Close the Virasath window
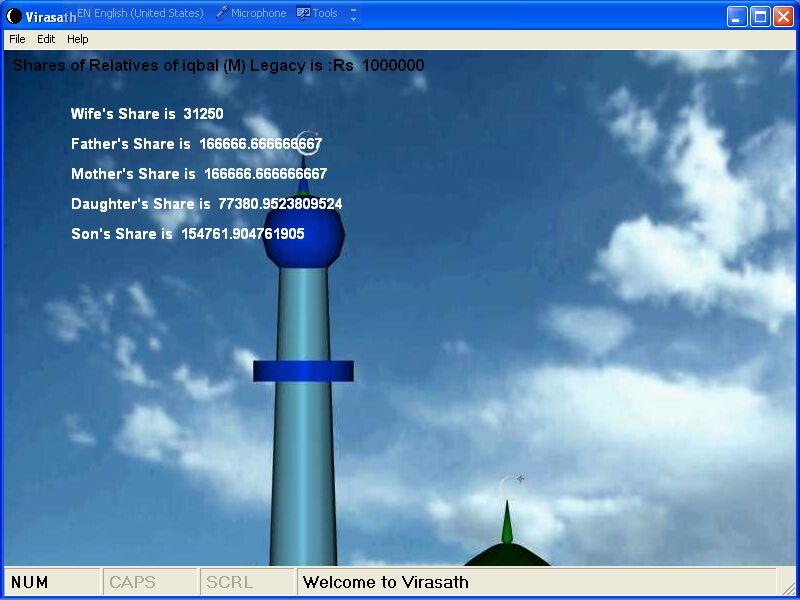Viewport: 800px width, 600px height. click(x=783, y=16)
